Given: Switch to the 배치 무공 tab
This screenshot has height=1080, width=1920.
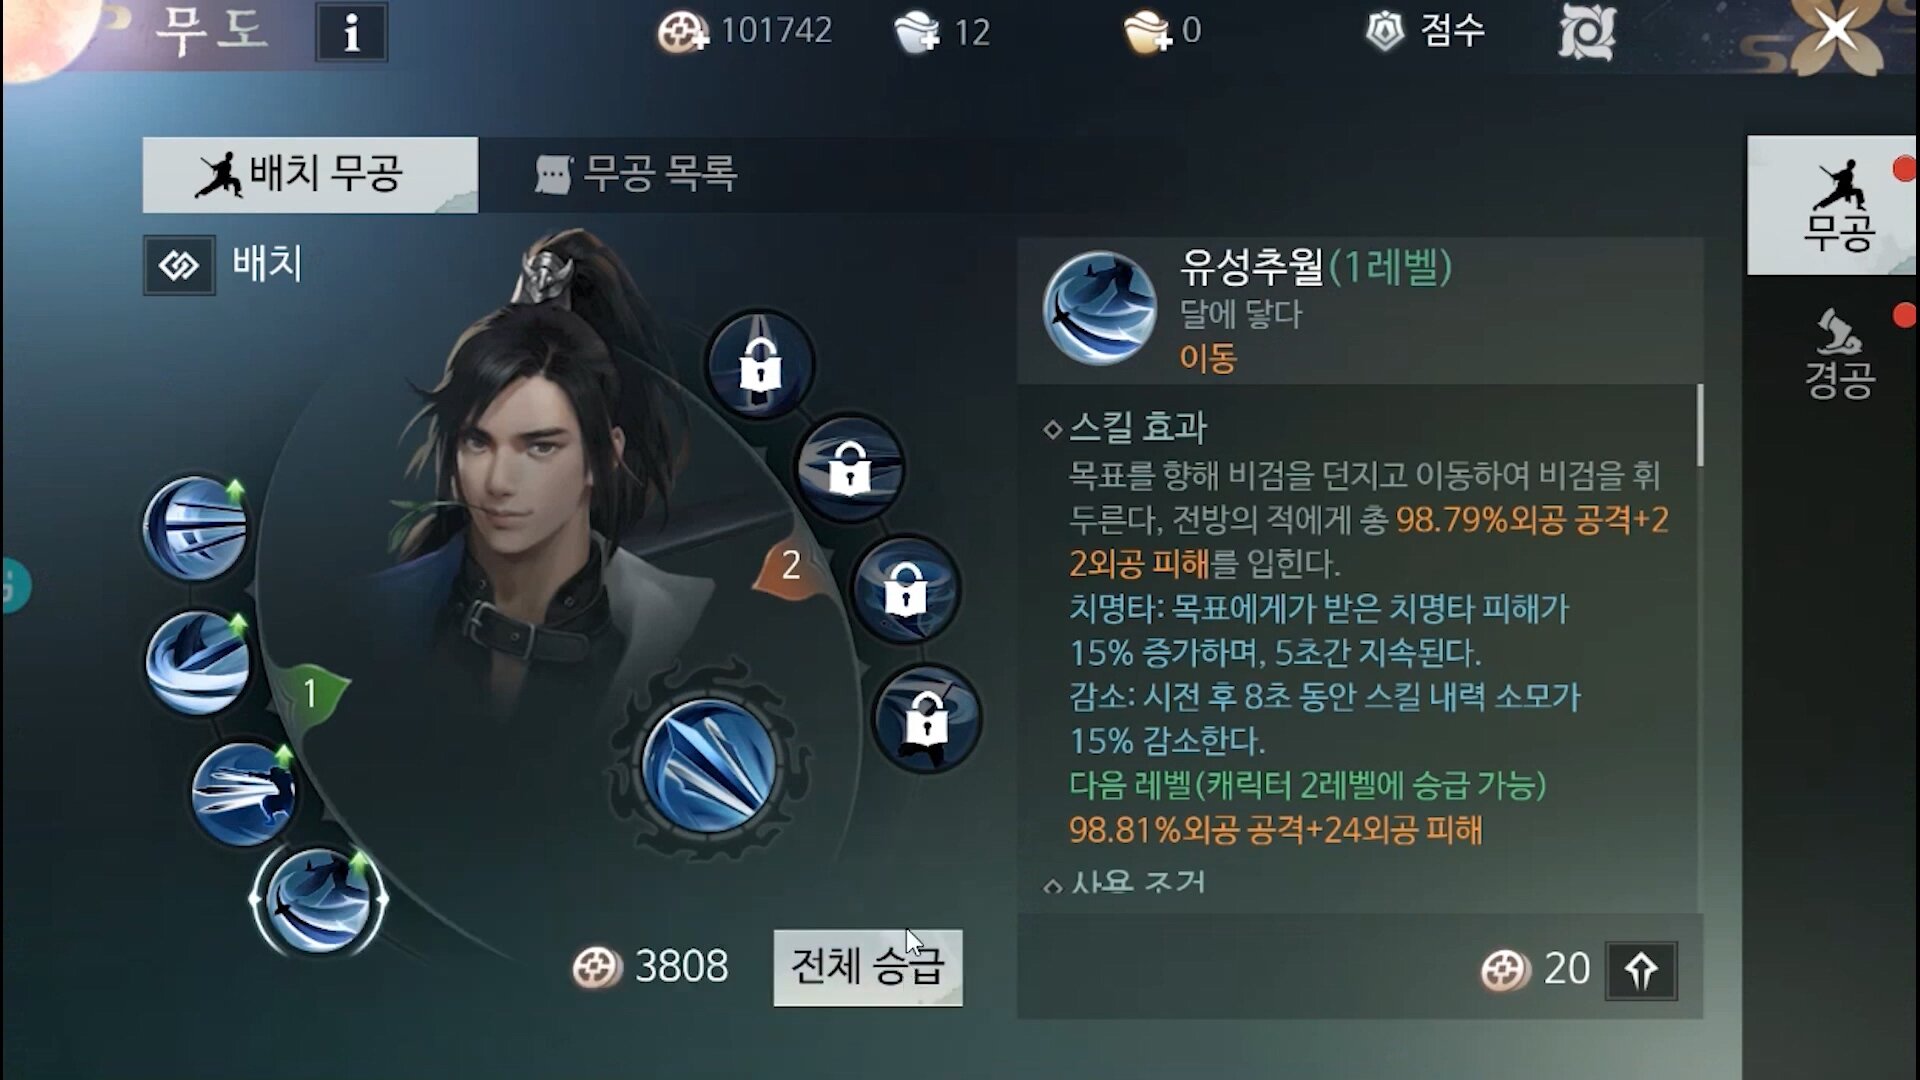Looking at the screenshot, I should coord(310,175).
